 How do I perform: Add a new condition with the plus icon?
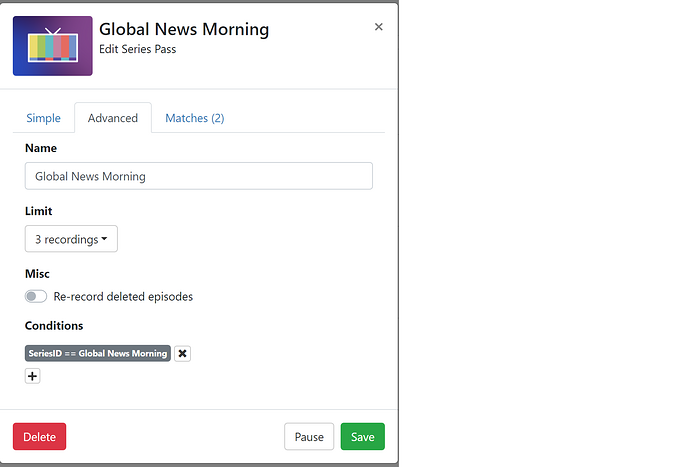[x=32, y=376]
